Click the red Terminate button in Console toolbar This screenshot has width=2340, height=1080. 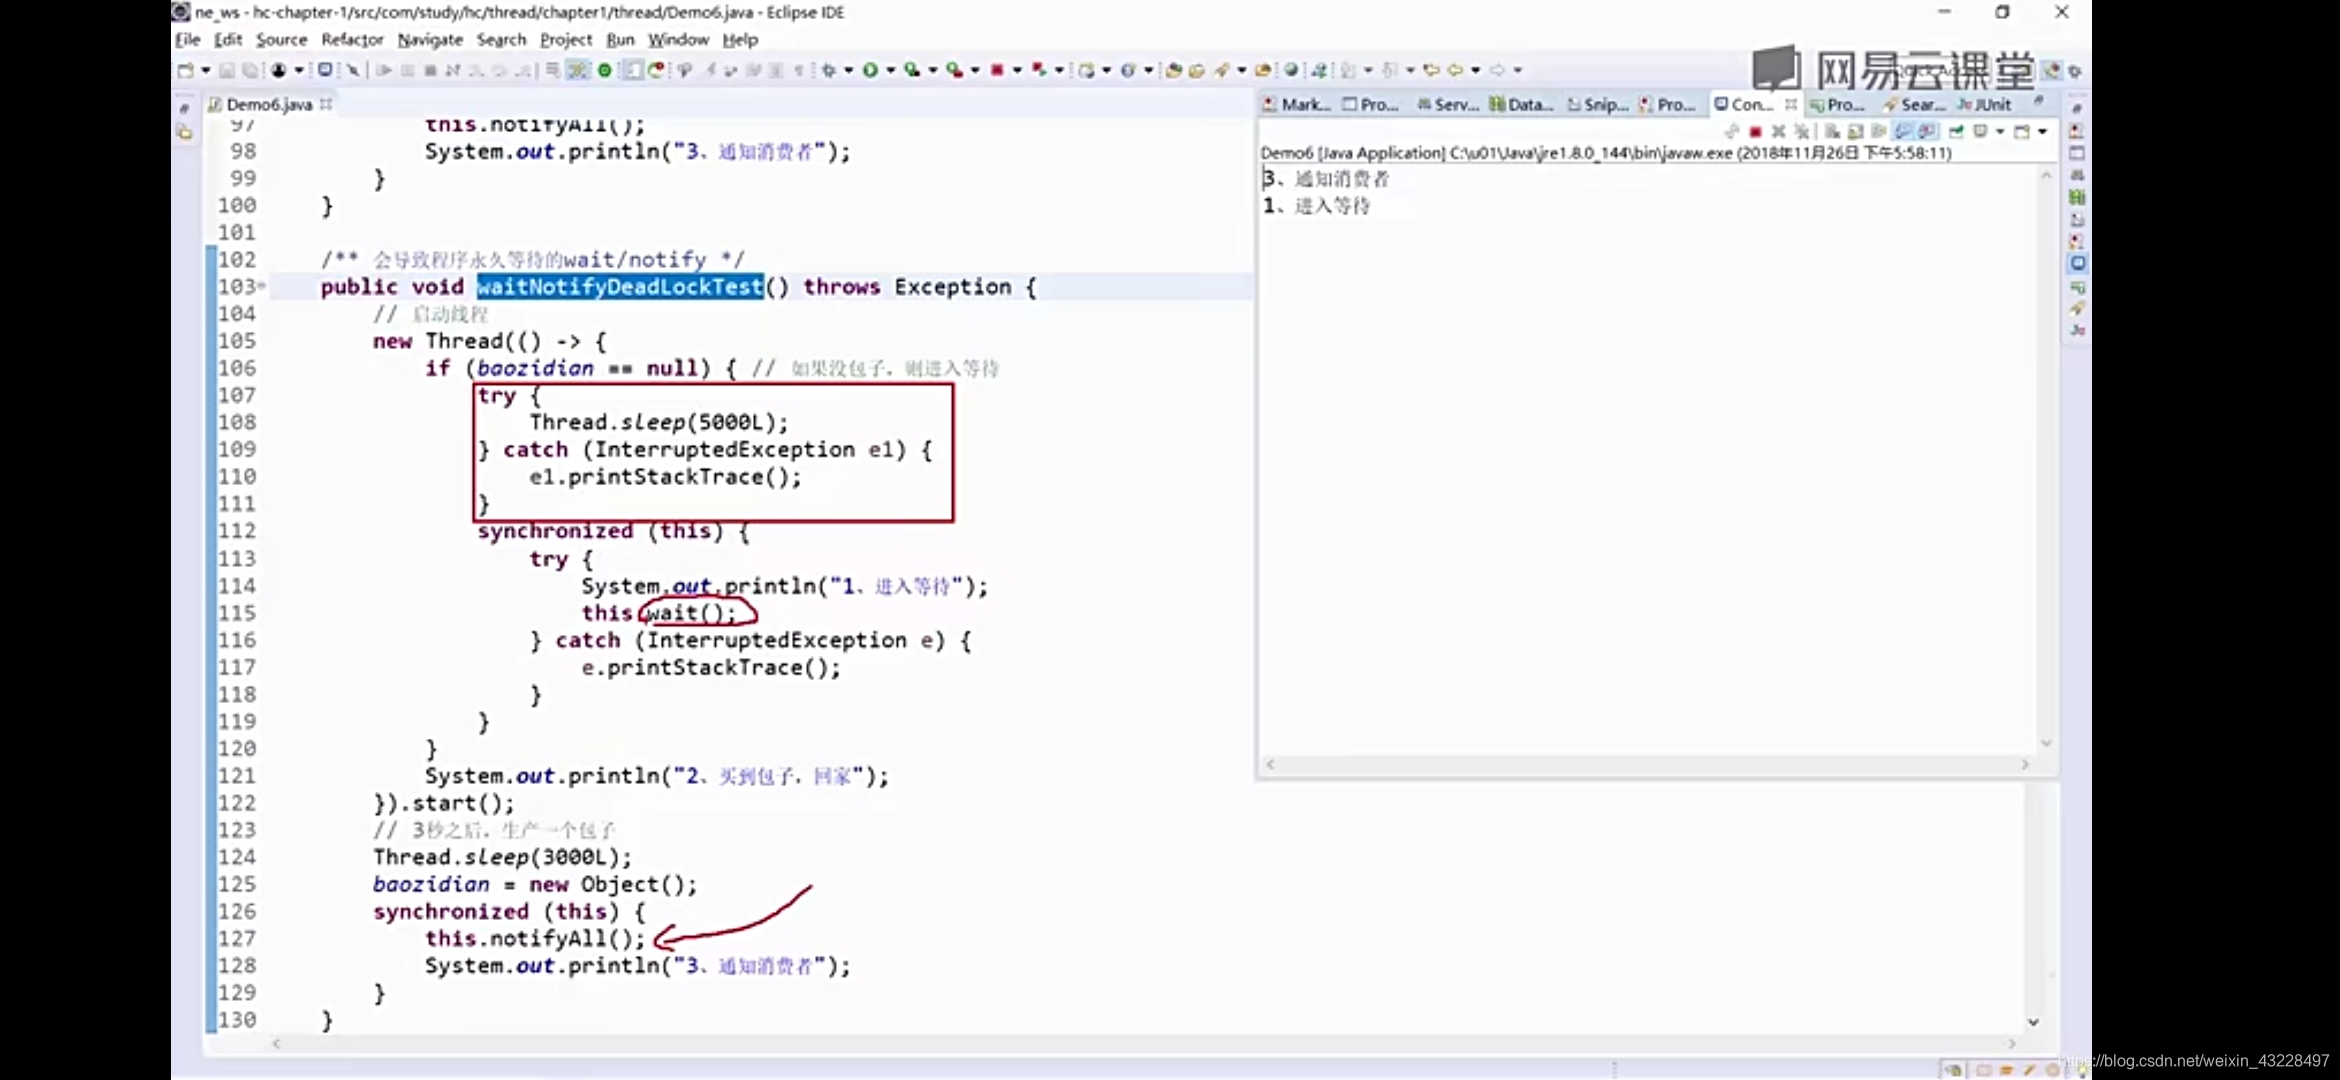tap(1755, 132)
